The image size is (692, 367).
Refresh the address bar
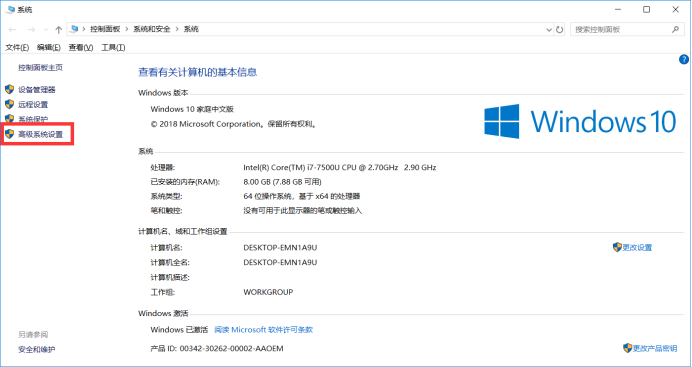(x=560, y=30)
